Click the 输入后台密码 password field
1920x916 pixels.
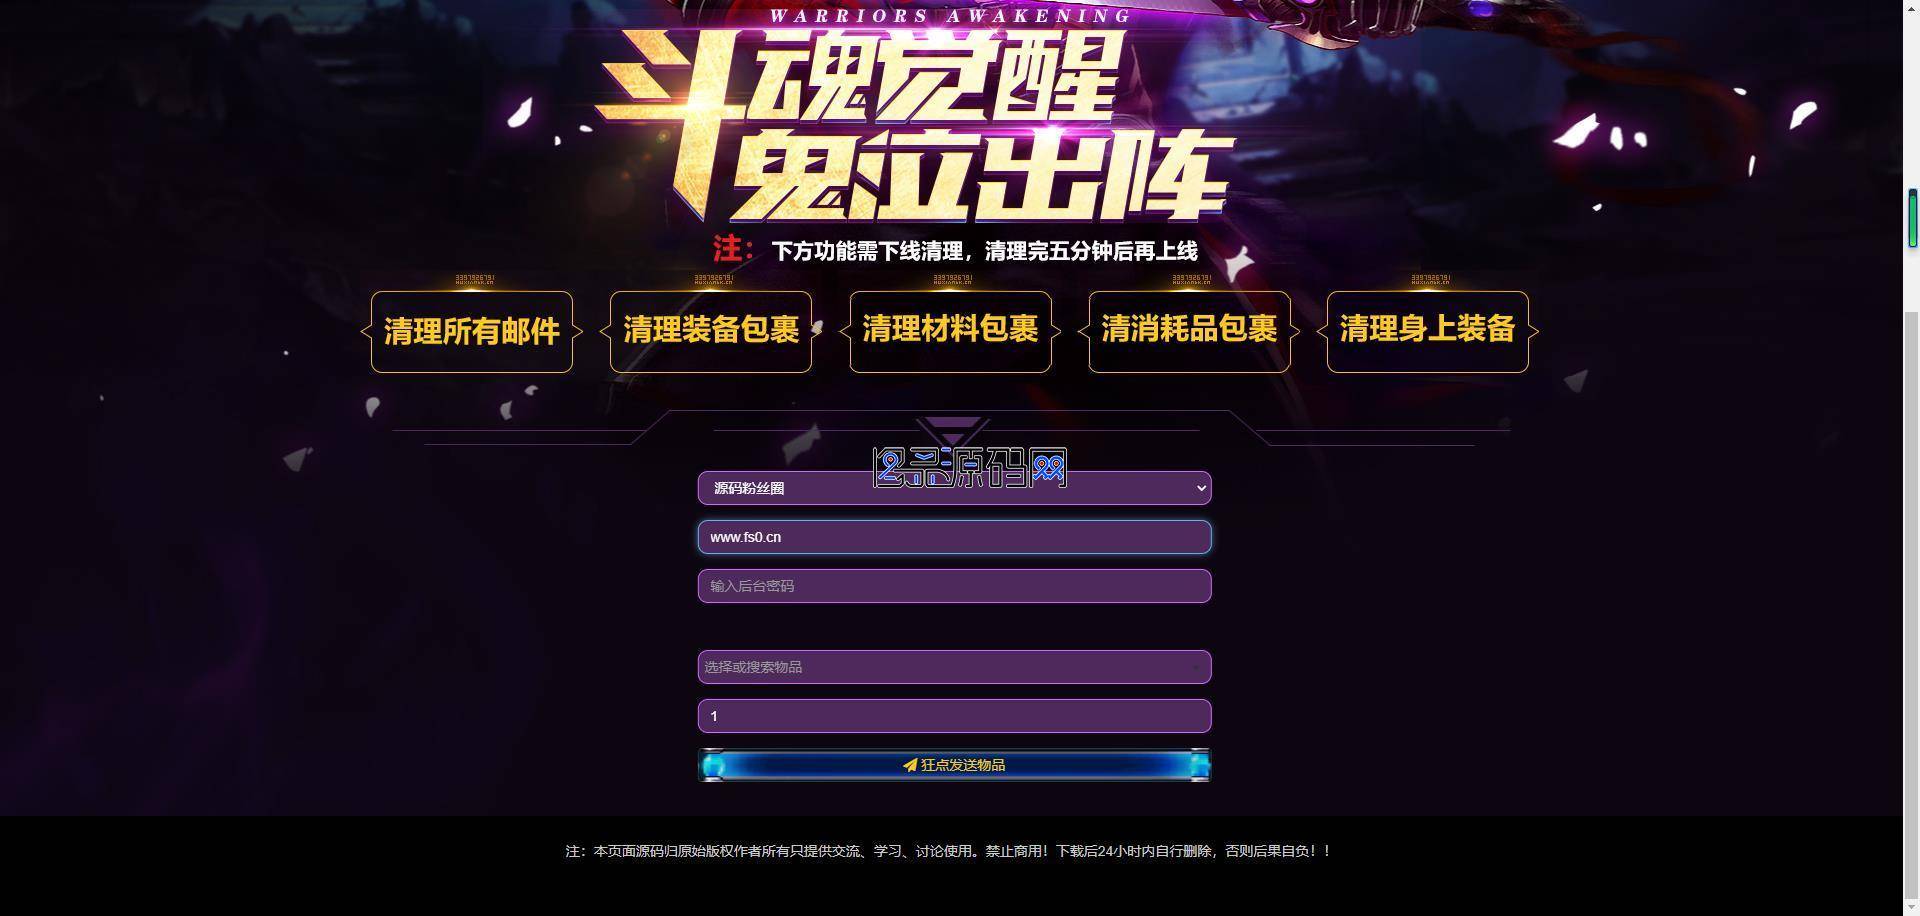pyautogui.click(x=954, y=586)
